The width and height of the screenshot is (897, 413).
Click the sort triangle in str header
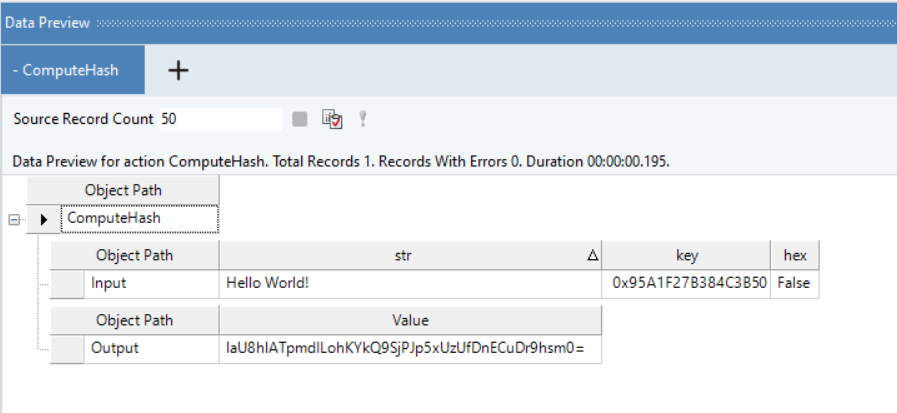coord(593,256)
